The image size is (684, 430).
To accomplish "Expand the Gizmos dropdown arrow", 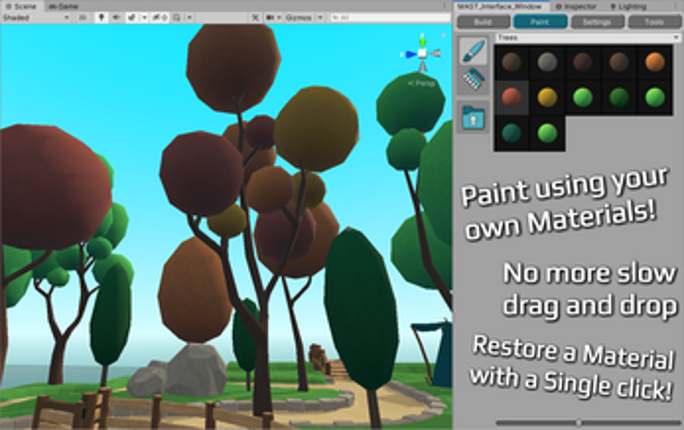I will 320,17.
